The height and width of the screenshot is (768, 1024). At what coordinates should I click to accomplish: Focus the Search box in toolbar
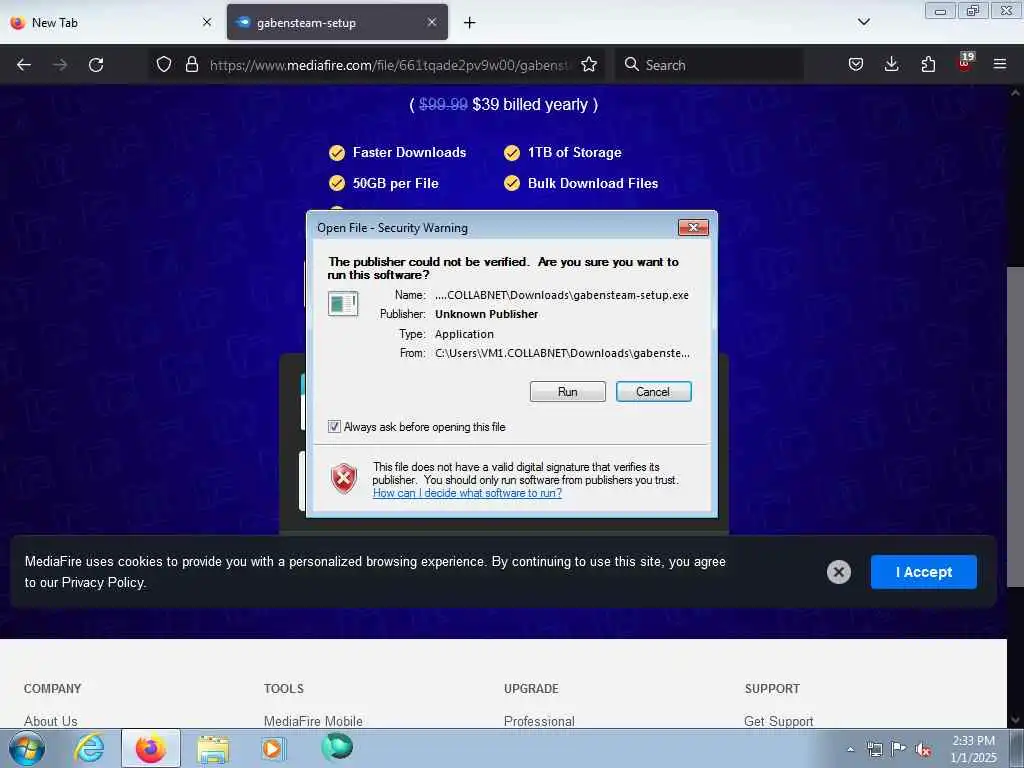coord(709,65)
